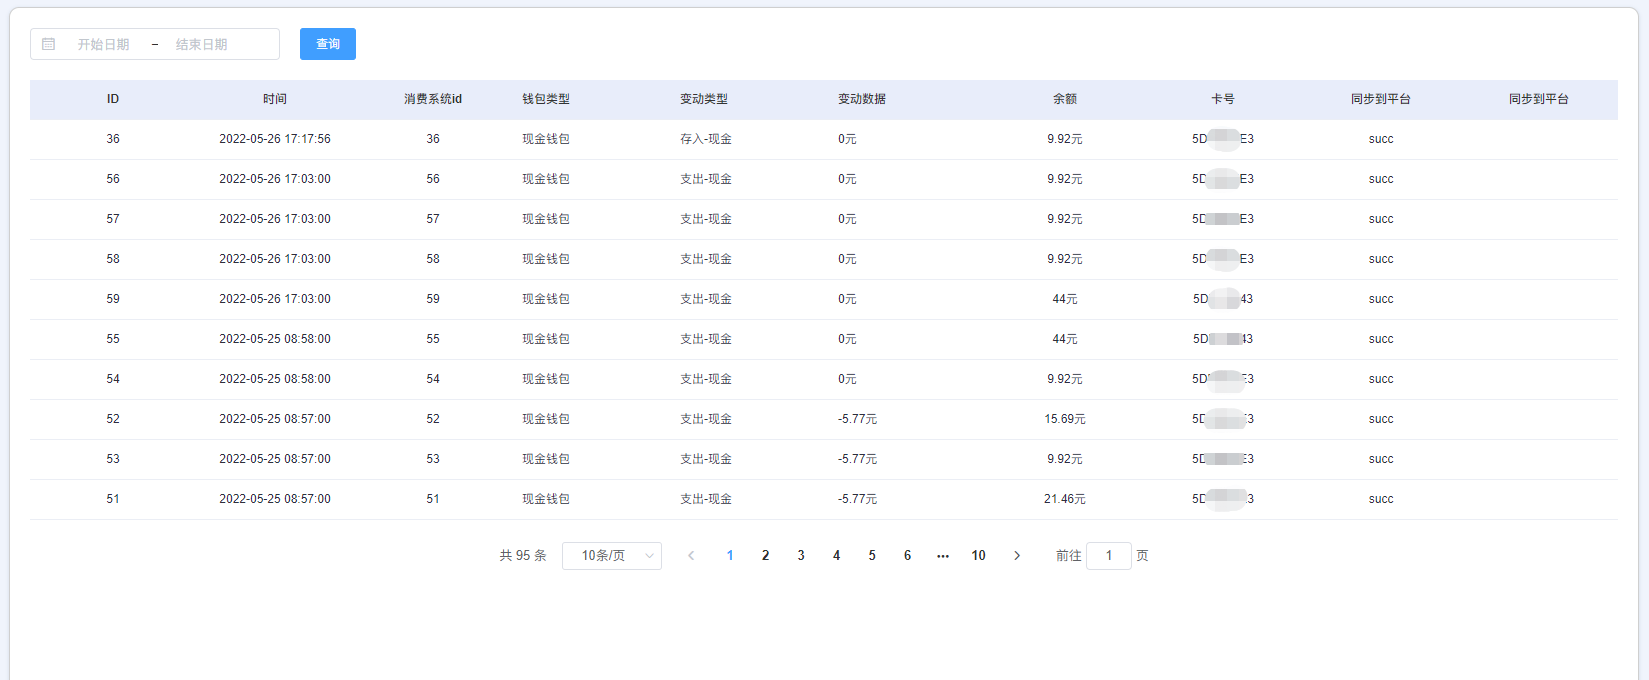Click the succ status in row 51
Image resolution: width=1649 pixels, height=680 pixels.
1381,499
